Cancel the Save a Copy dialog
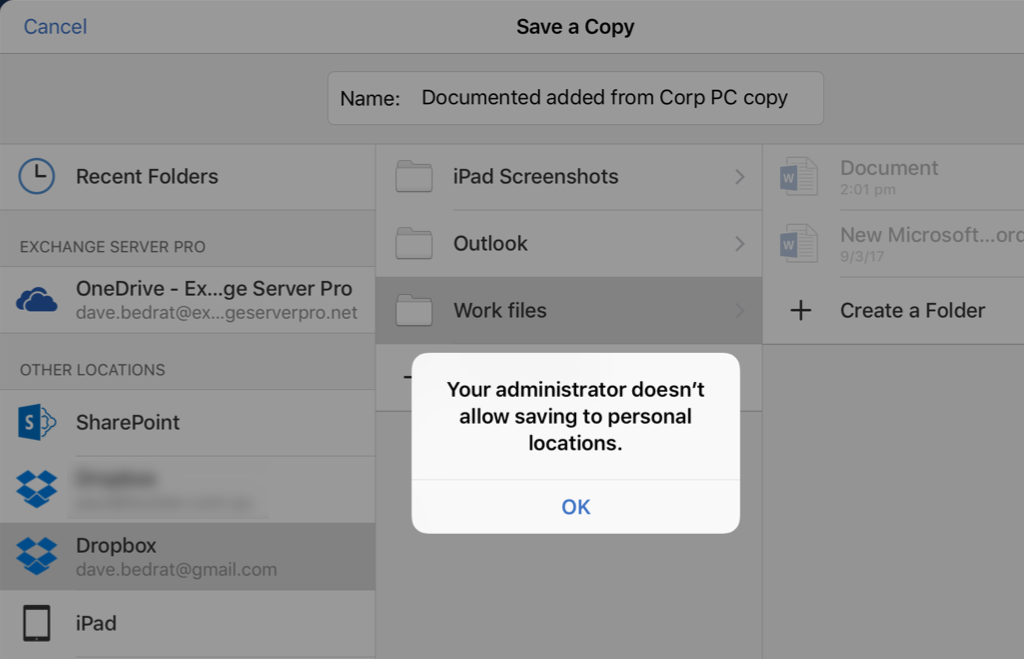 tap(55, 27)
